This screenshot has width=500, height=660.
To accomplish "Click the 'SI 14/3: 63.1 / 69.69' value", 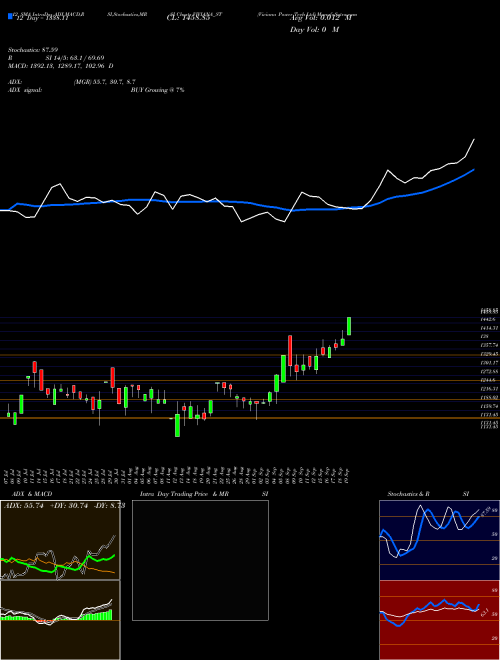I will point(75,58).
